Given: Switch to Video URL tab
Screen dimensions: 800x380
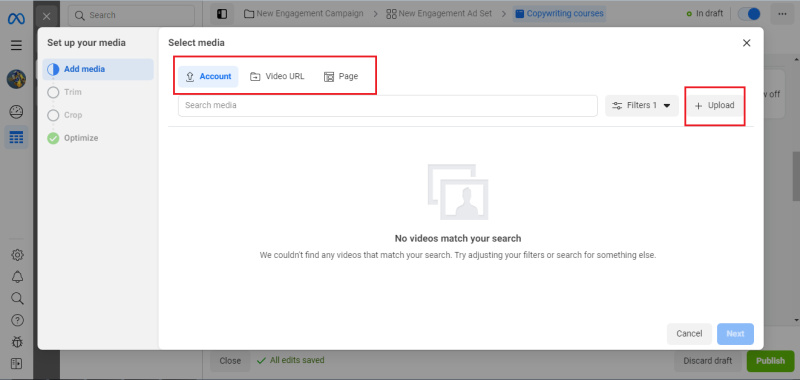Looking at the screenshot, I should (x=277, y=77).
